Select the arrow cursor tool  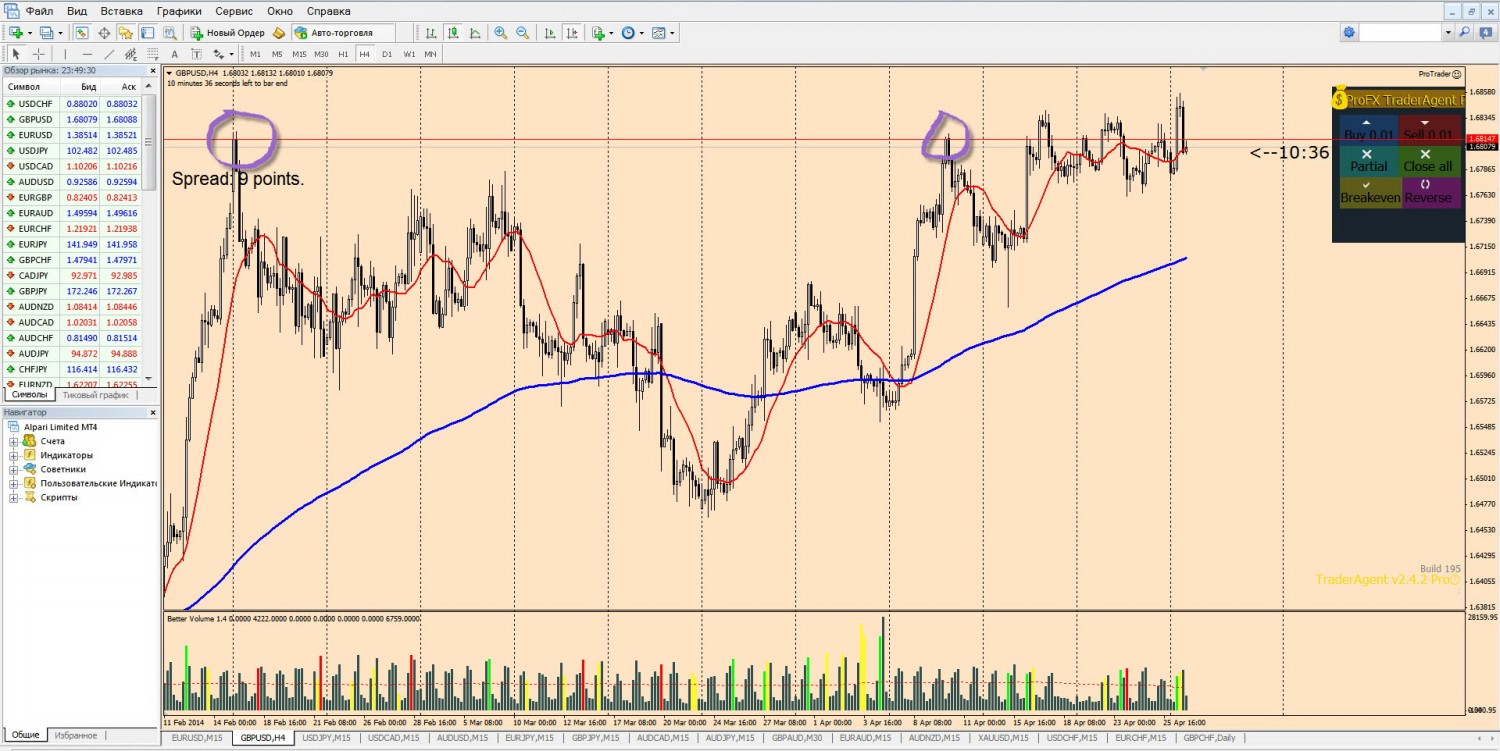16,54
